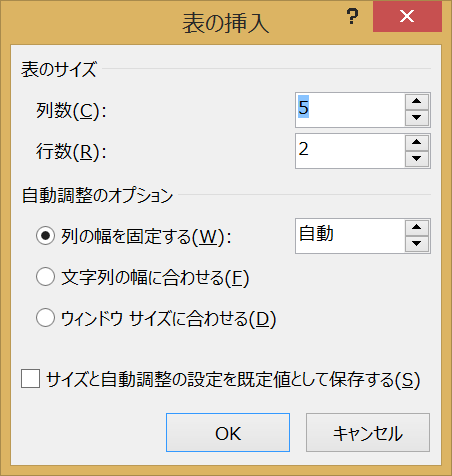The width and height of the screenshot is (452, 476).
Task: Click the 行数 input field showing 2
Action: (x=350, y=151)
